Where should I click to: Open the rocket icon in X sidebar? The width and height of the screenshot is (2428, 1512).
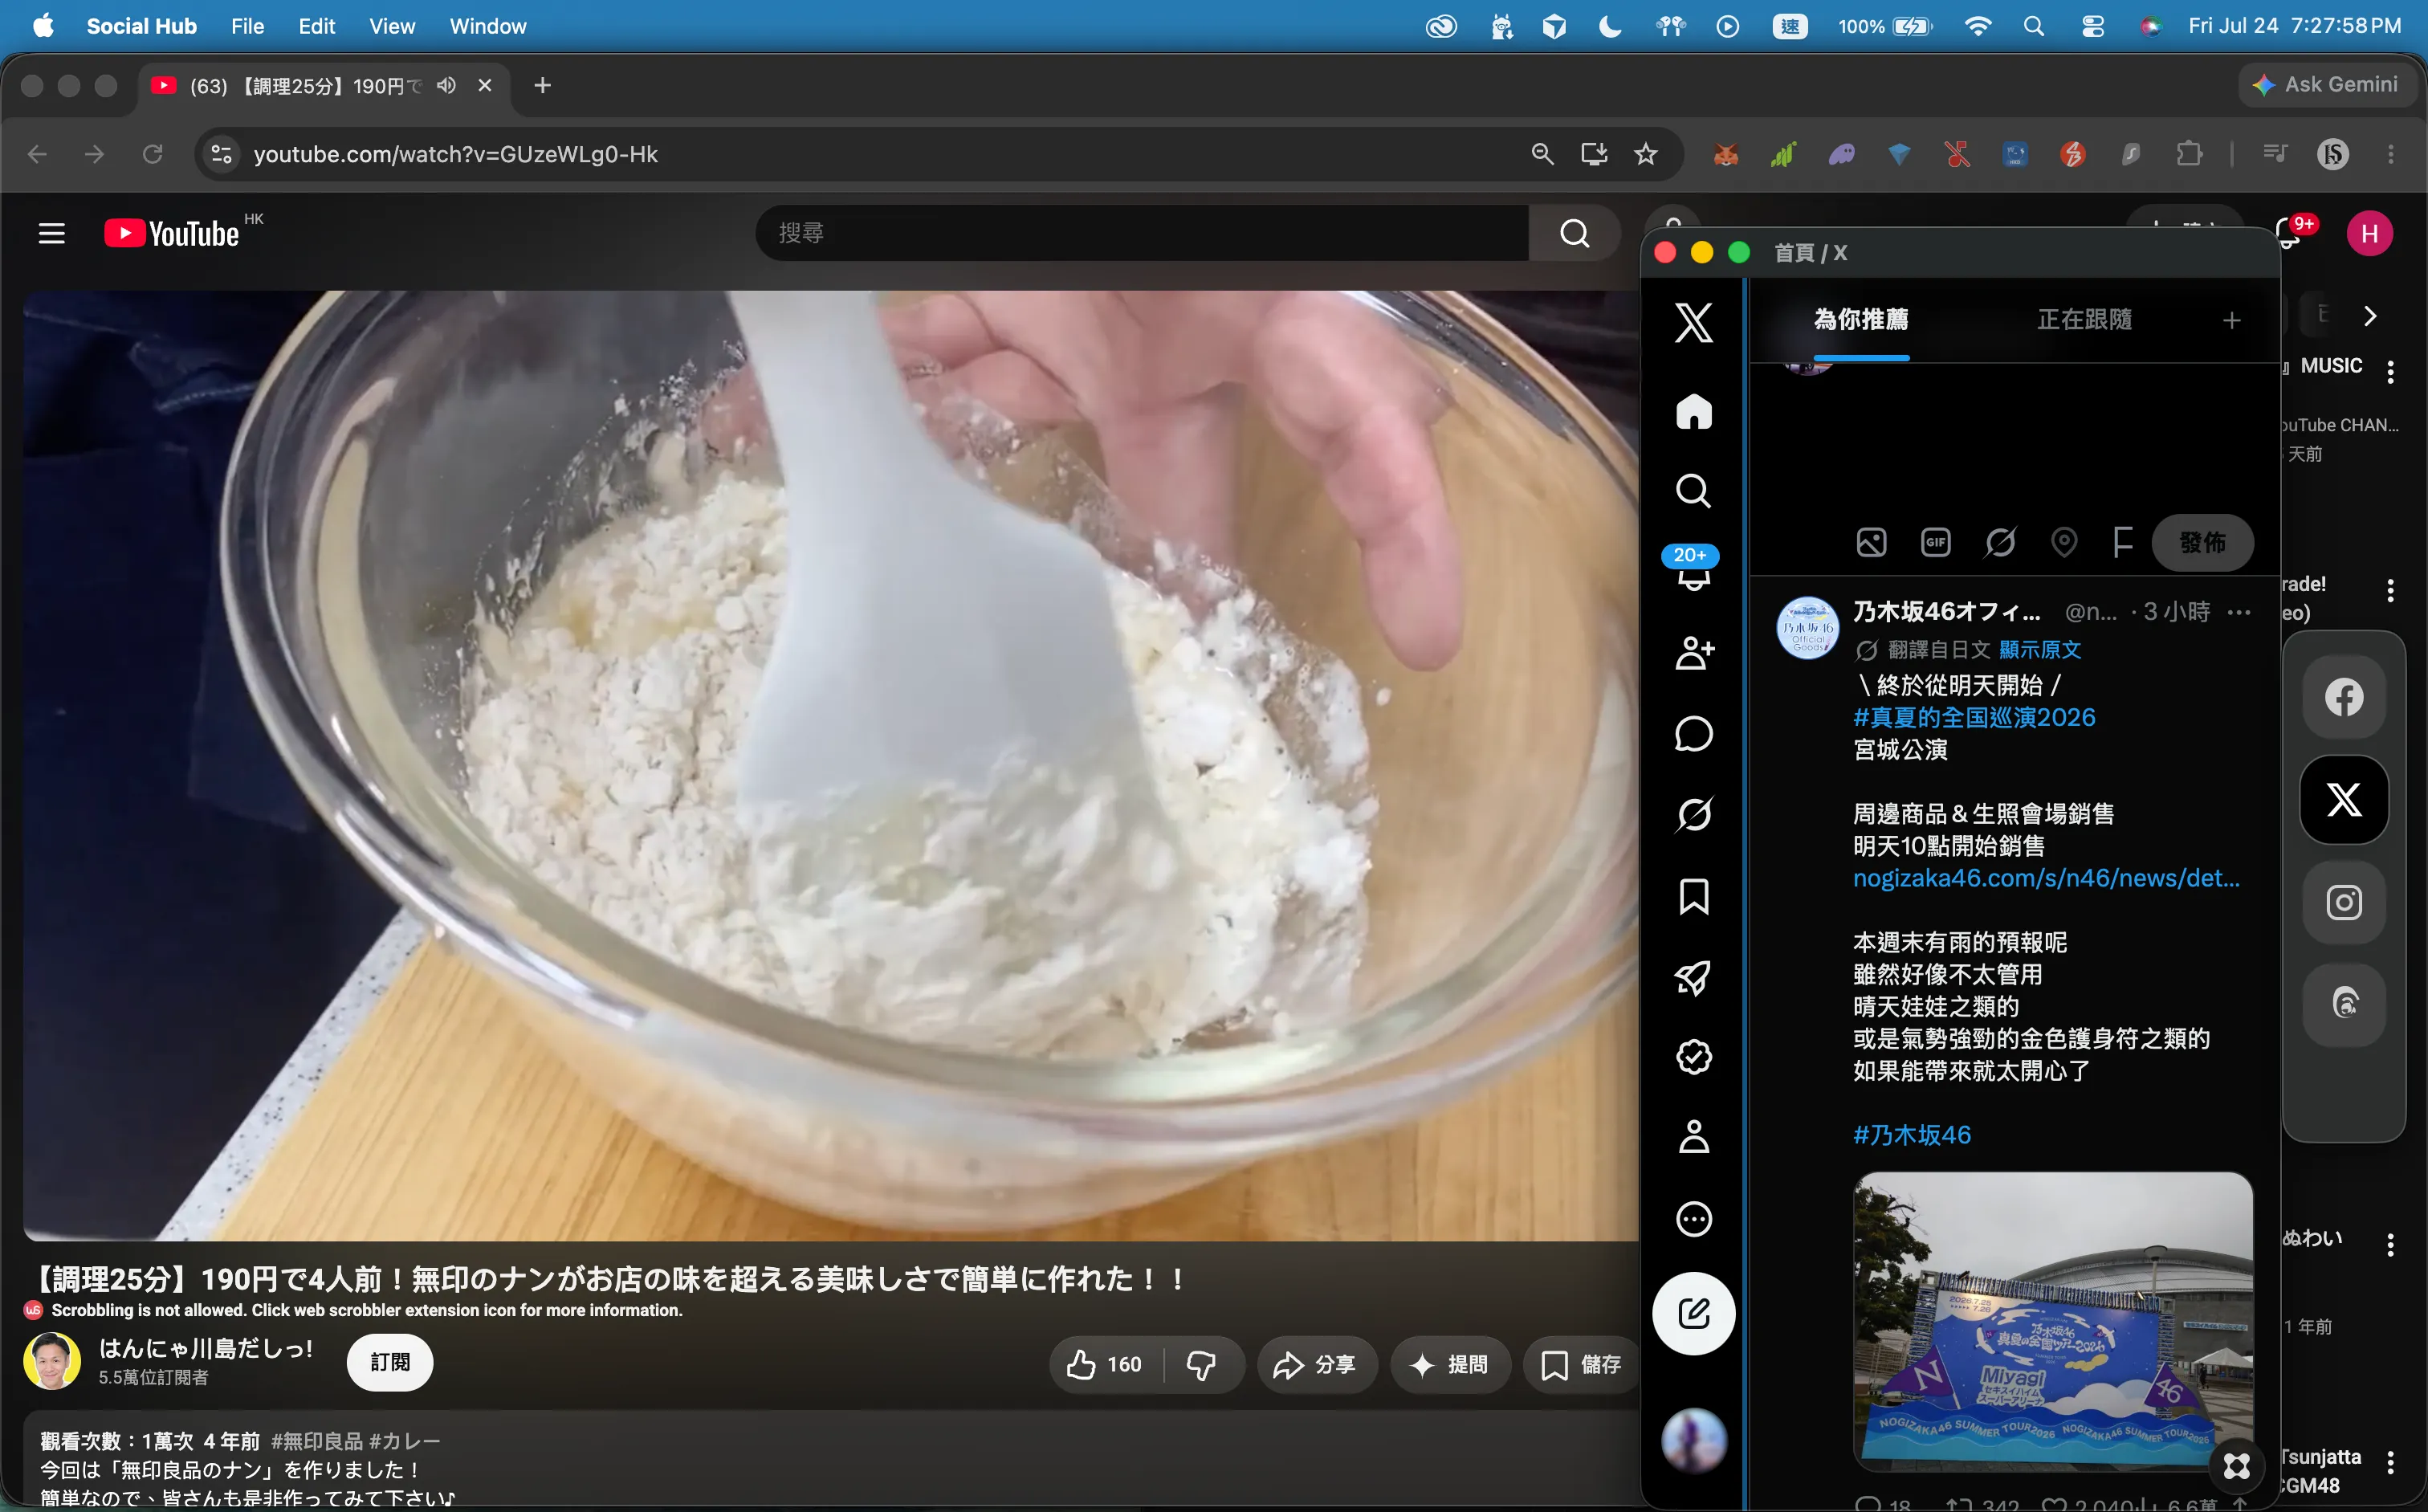pyautogui.click(x=1693, y=977)
